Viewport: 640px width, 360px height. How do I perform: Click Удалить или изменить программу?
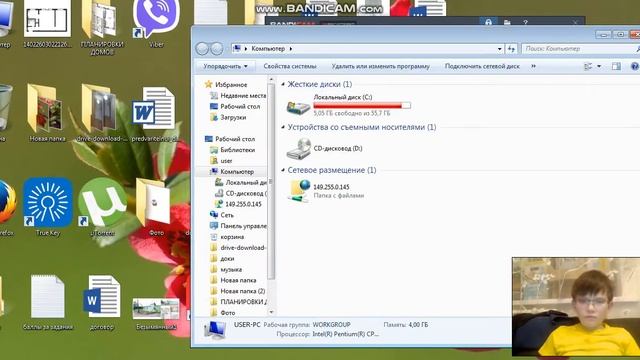[380, 66]
